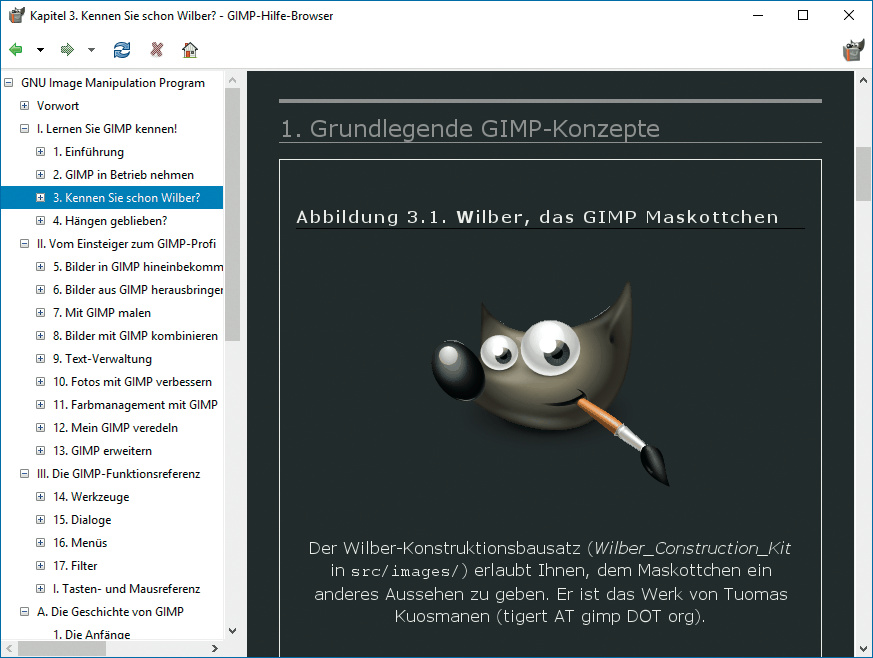Collapse the A. Die Geschichte von GIMP node

tap(24, 612)
